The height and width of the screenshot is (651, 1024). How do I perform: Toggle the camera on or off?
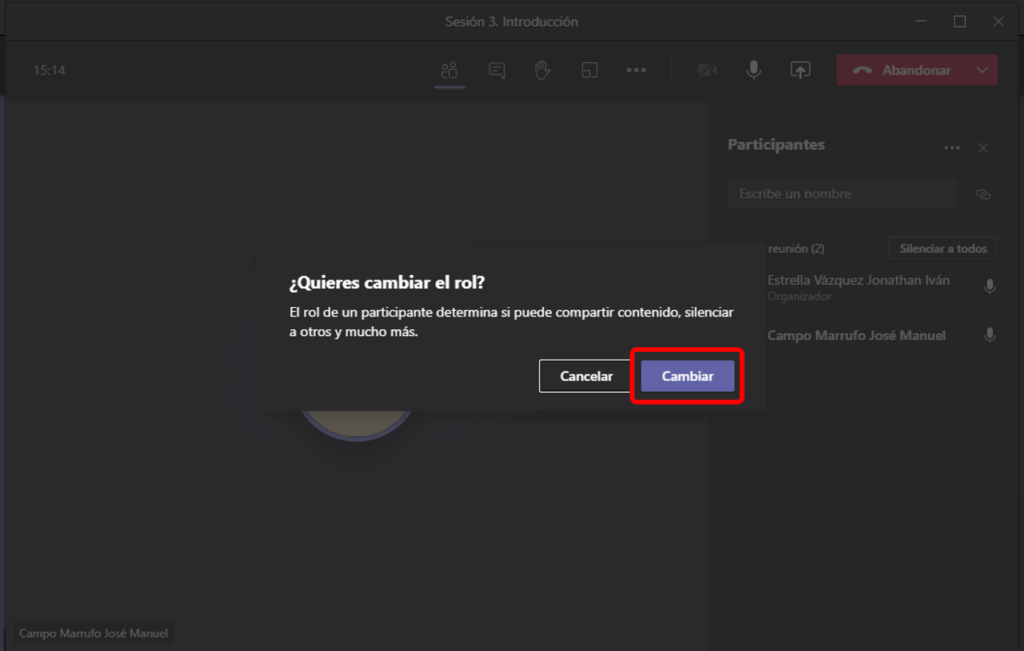pos(707,70)
